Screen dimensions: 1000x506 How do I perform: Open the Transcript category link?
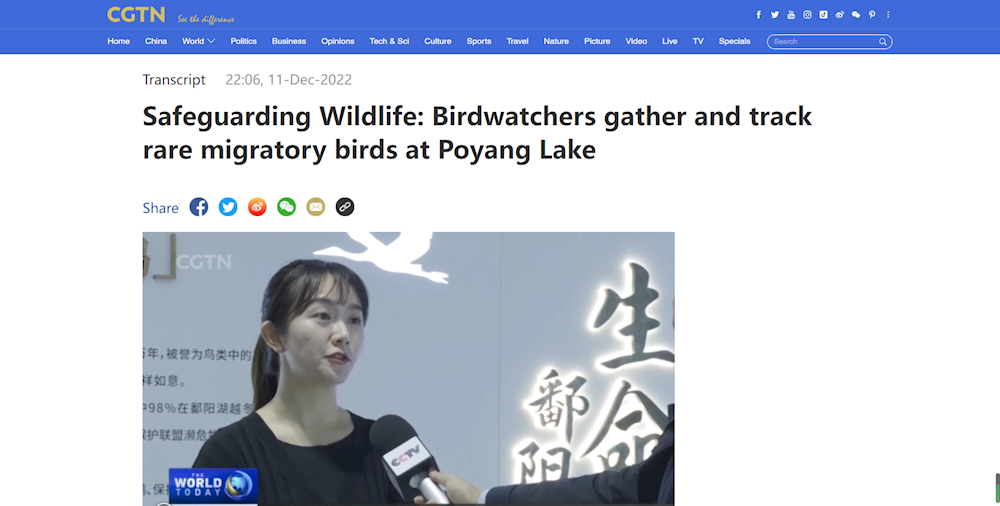click(x=173, y=80)
